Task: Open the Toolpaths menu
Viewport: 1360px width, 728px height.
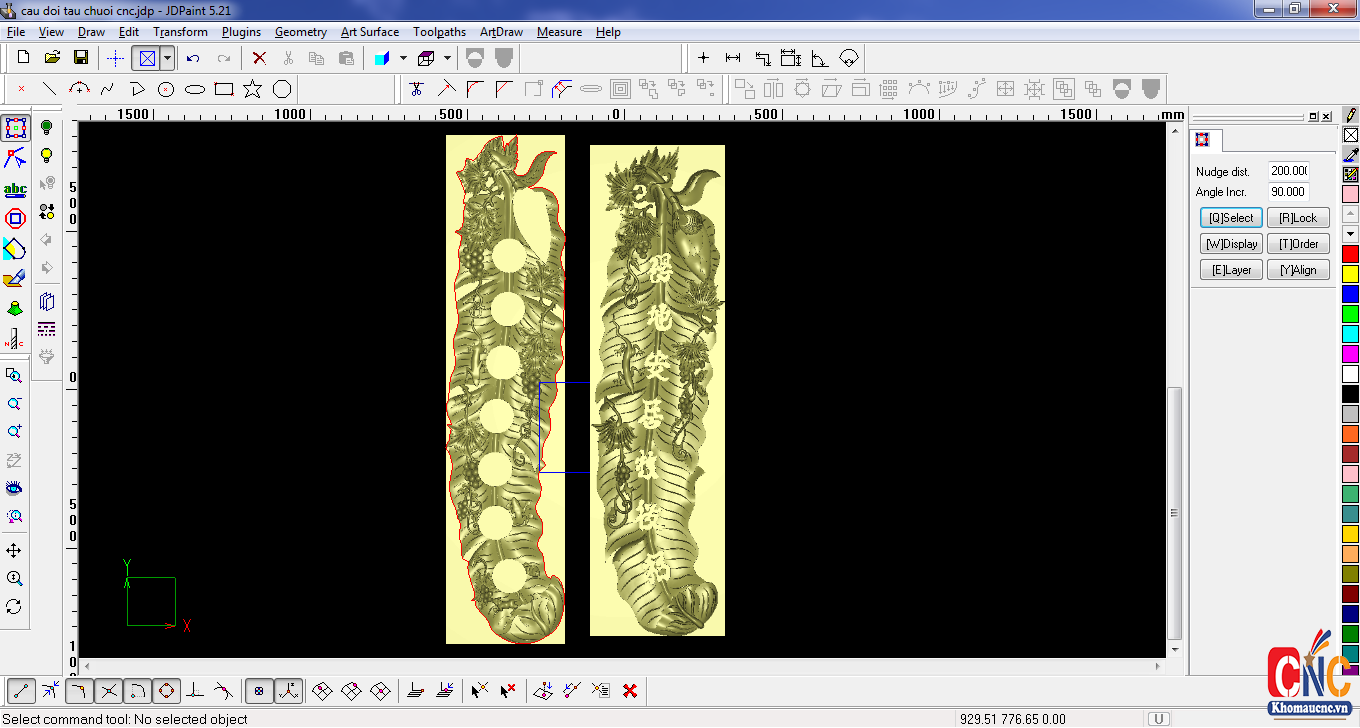Action: click(439, 32)
